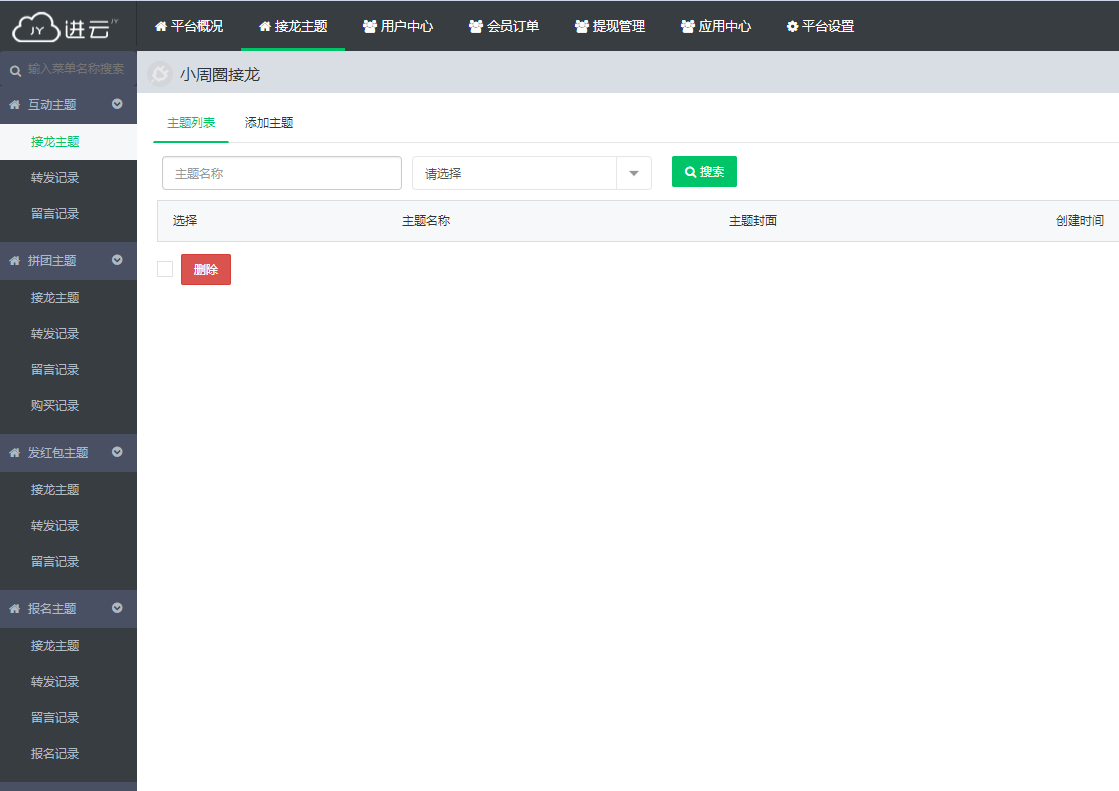The image size is (1119, 791).
Task: Open 购买记录 under 拼团主题
Action: (x=55, y=406)
